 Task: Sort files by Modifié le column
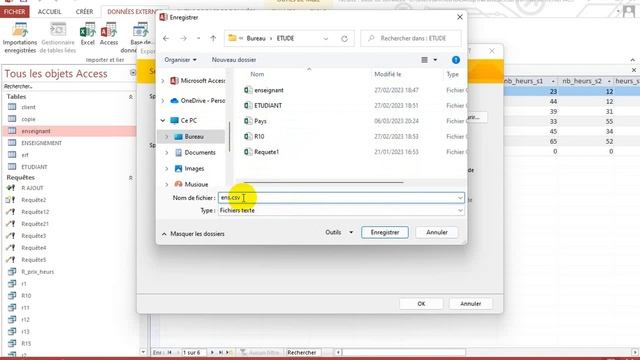[388, 74]
